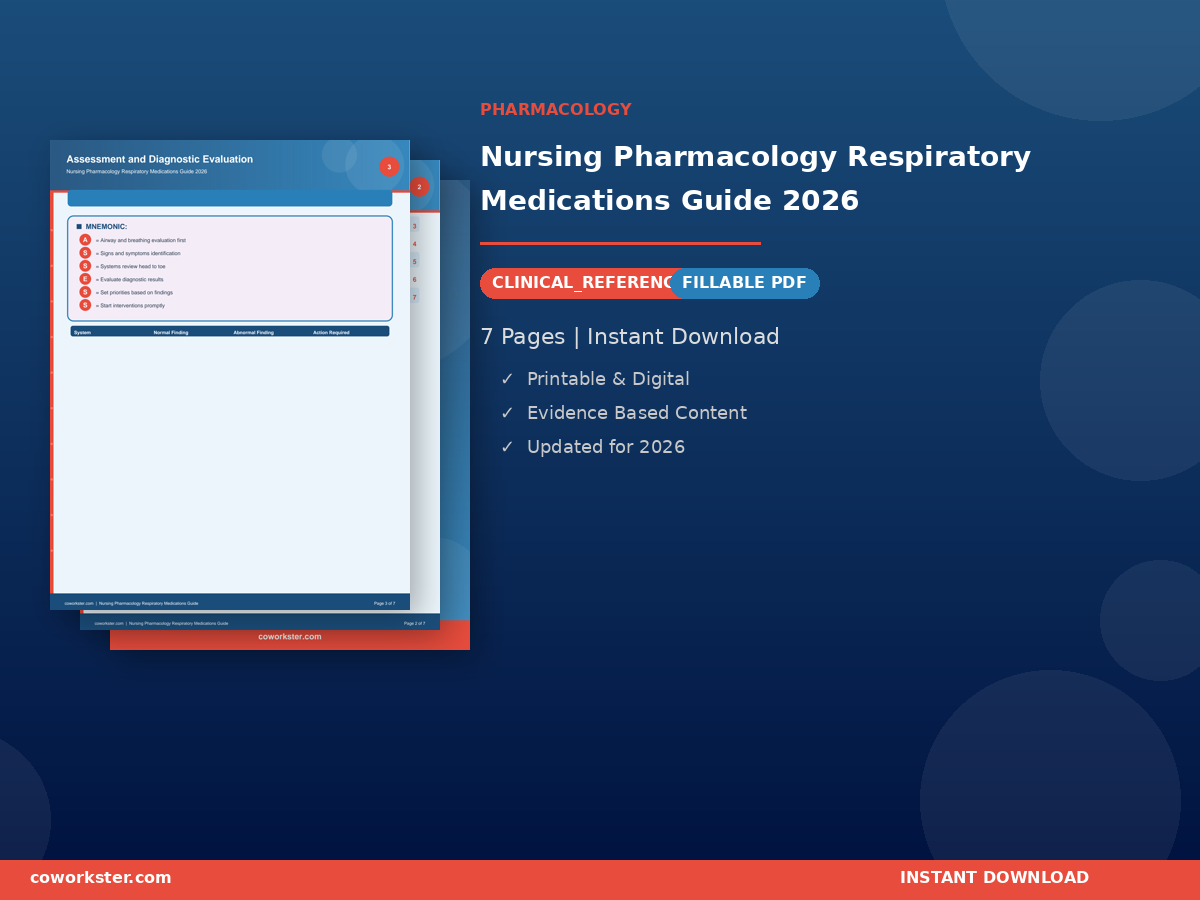
Task: Click the square bullet before 'MNEMONIC:'
Action: click(x=79, y=227)
